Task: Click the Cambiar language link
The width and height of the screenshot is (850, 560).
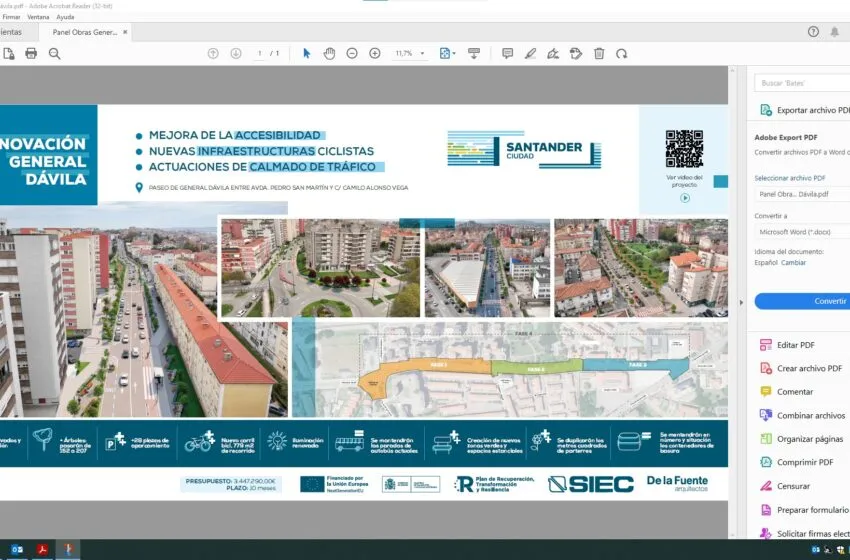Action: 793,262
